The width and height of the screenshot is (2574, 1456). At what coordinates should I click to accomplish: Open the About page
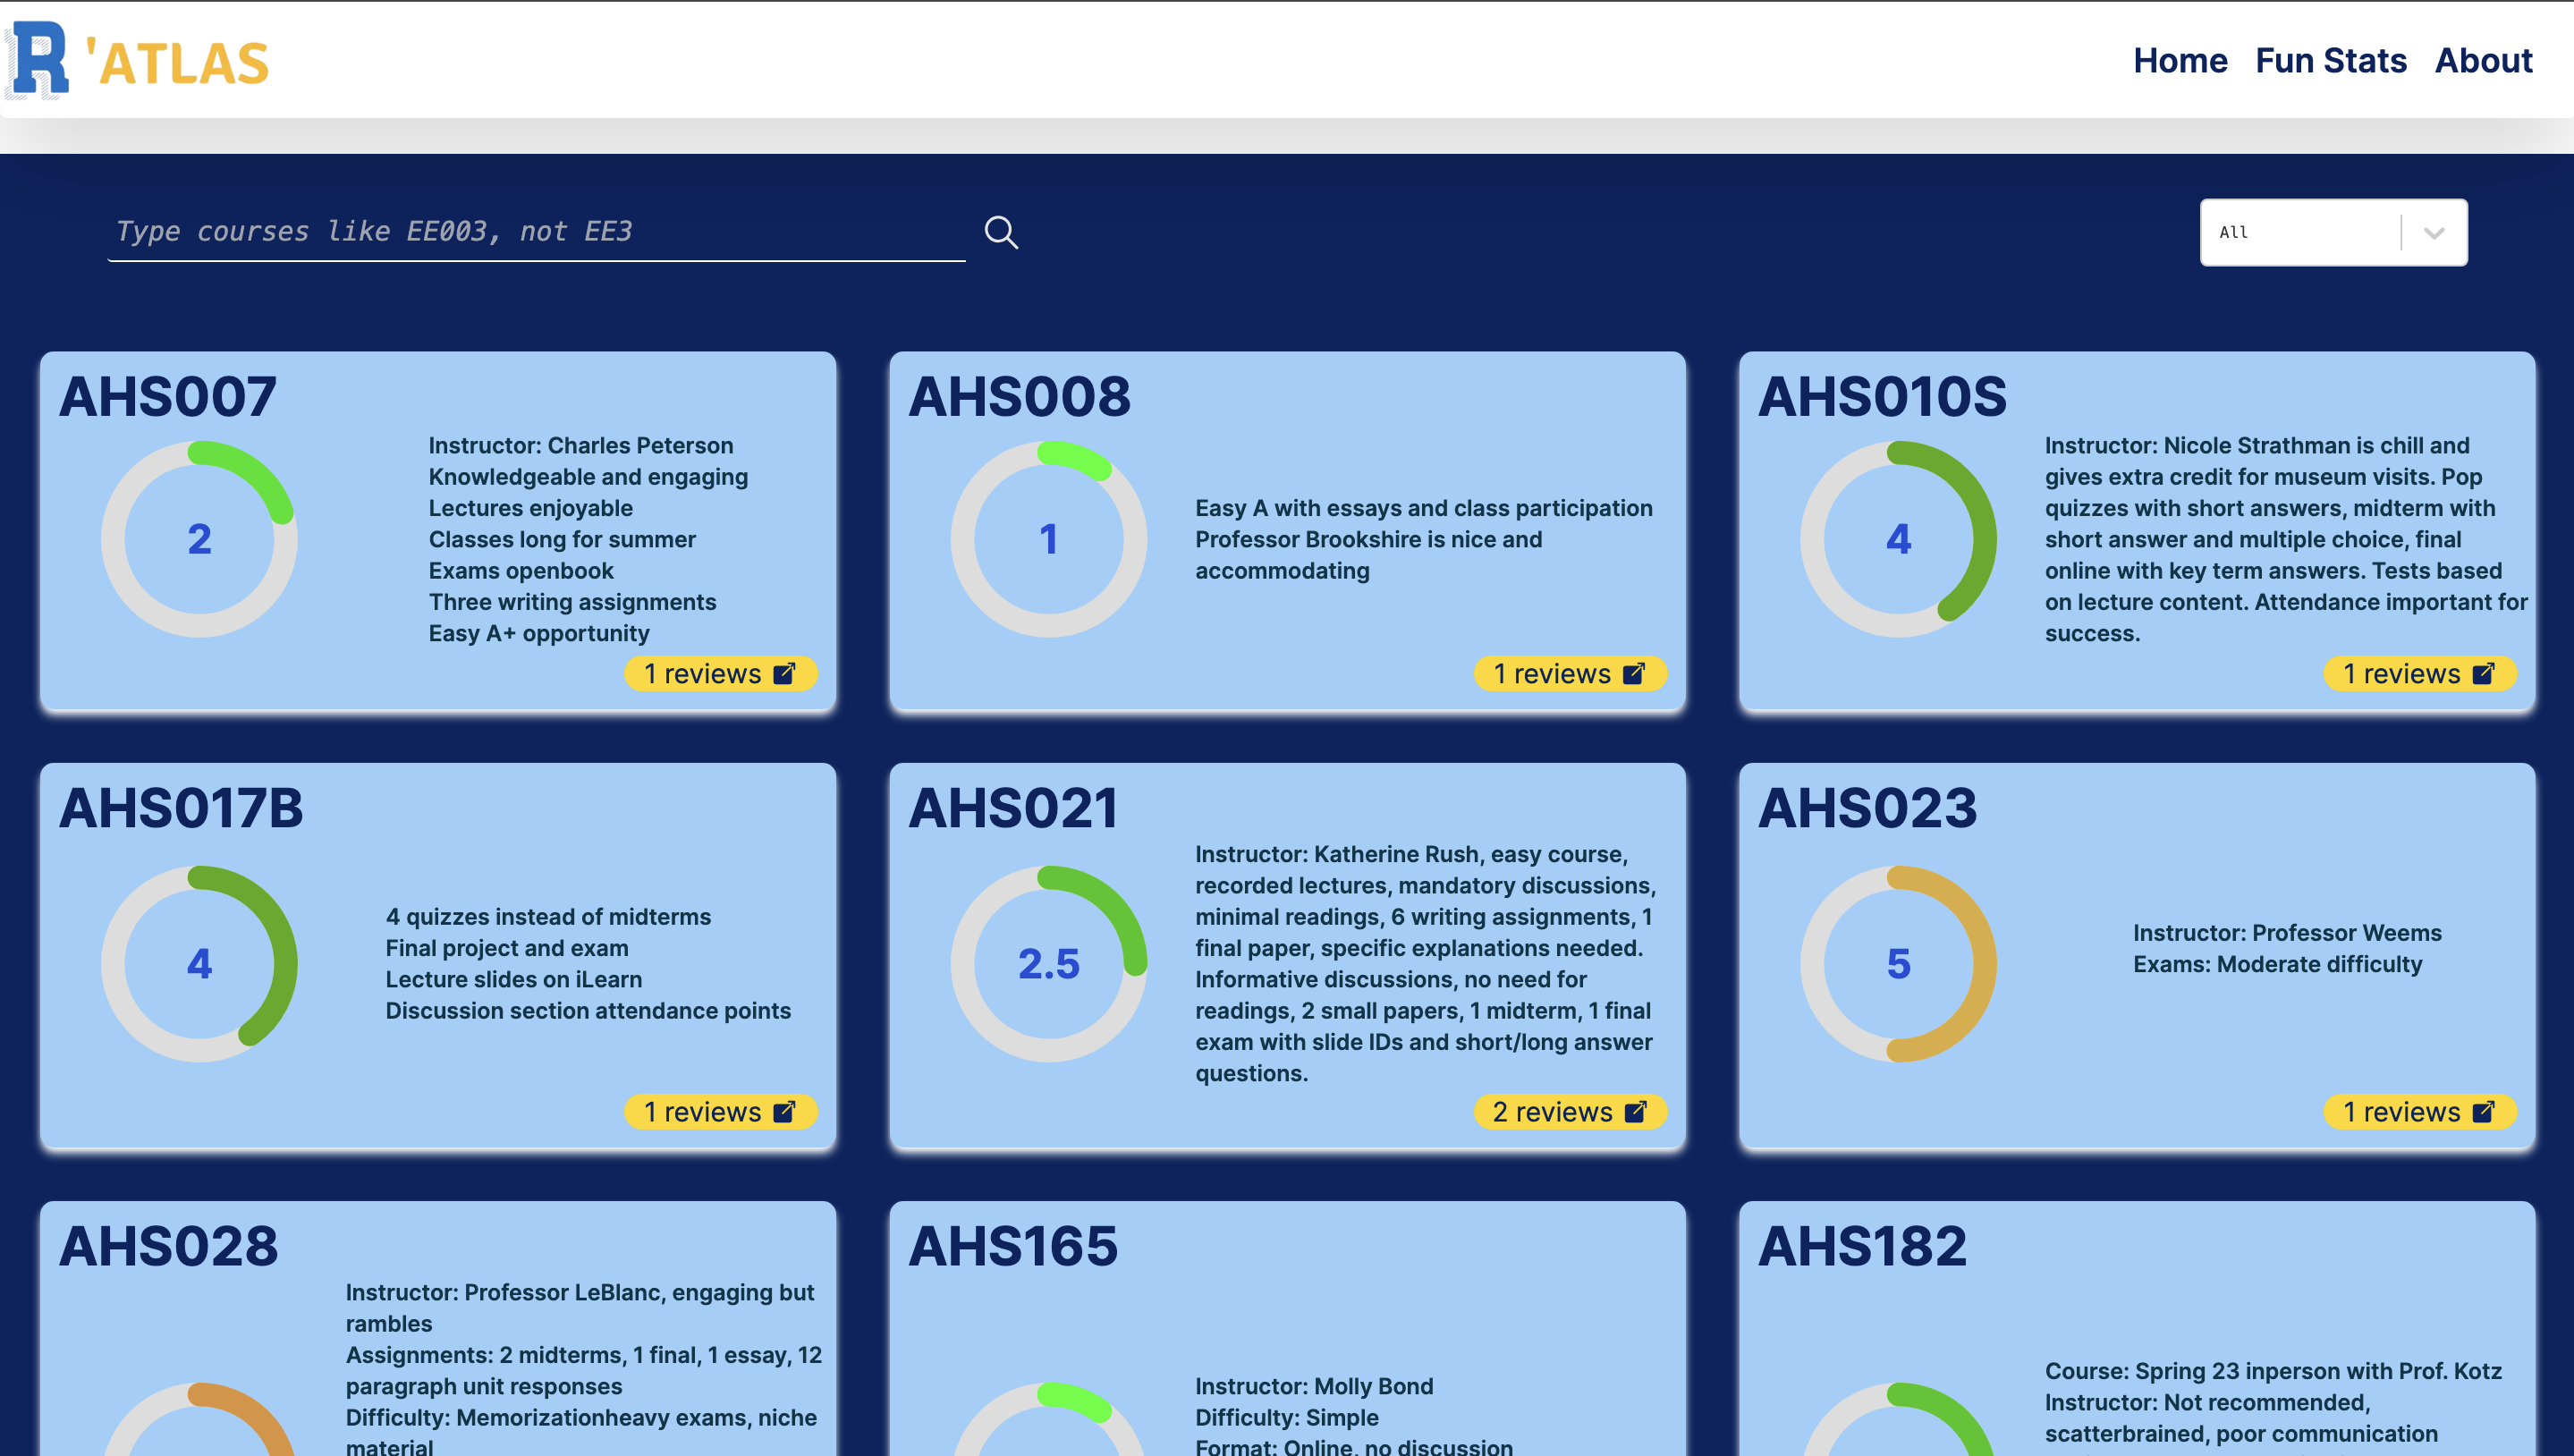point(2483,61)
